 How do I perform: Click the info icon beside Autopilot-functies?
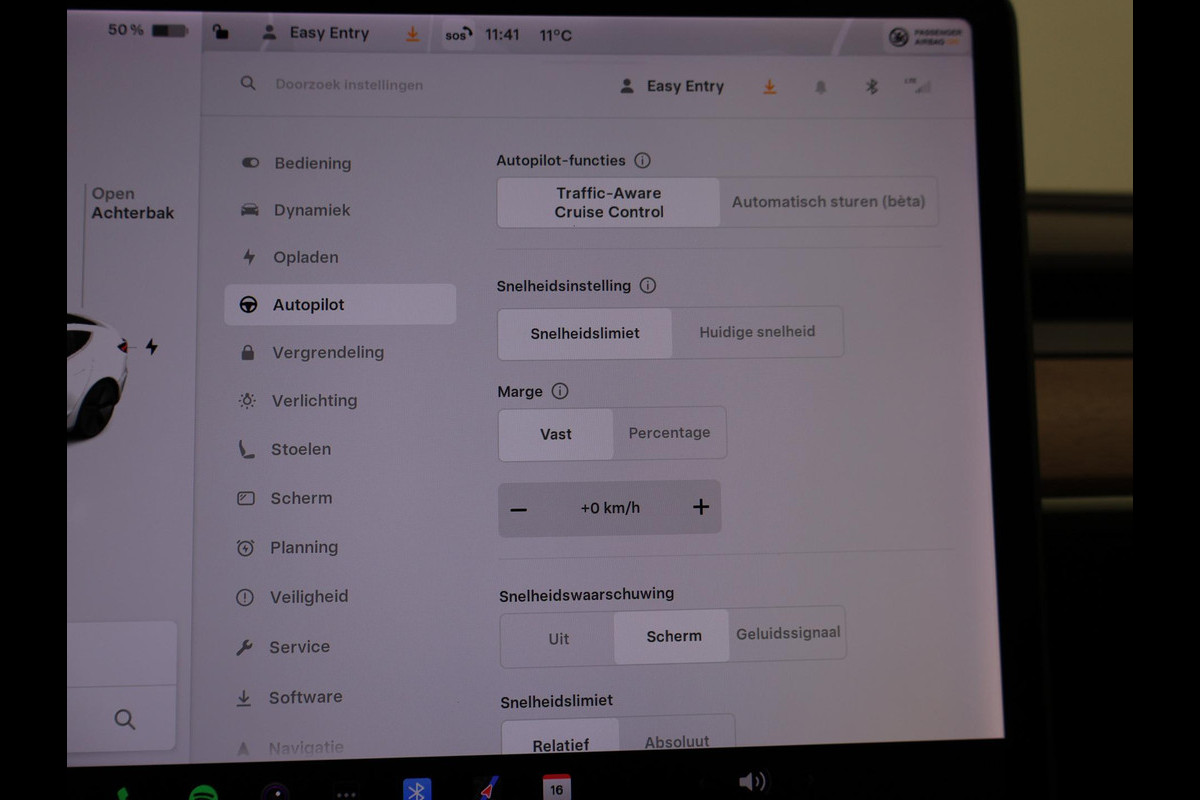[643, 160]
